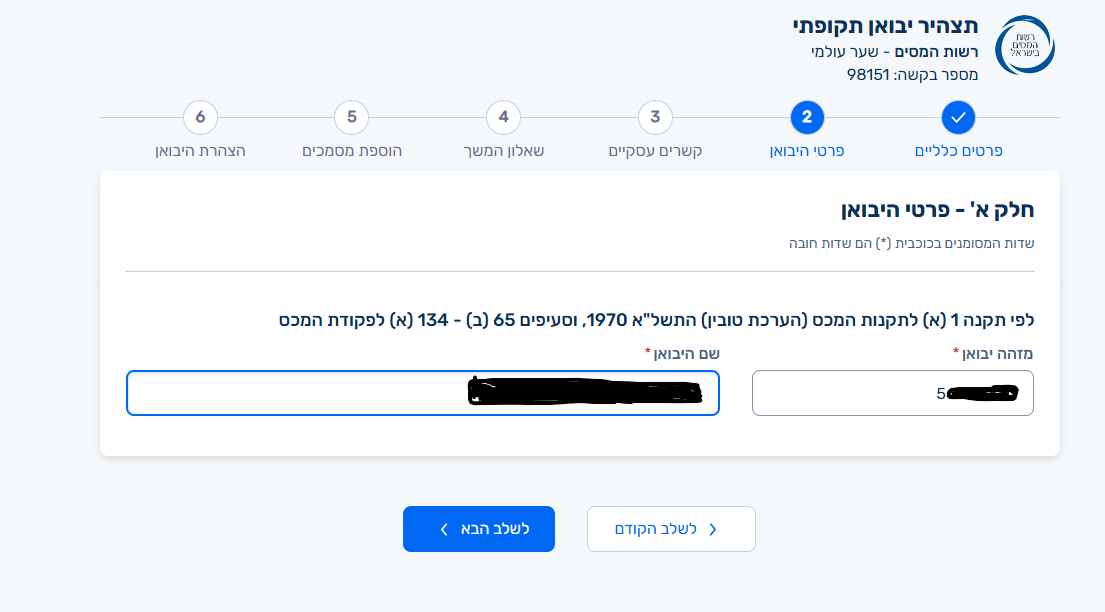The width and height of the screenshot is (1105, 612).
Task: Click the תצהיר יבואן תקופתי page title
Action: (885, 26)
